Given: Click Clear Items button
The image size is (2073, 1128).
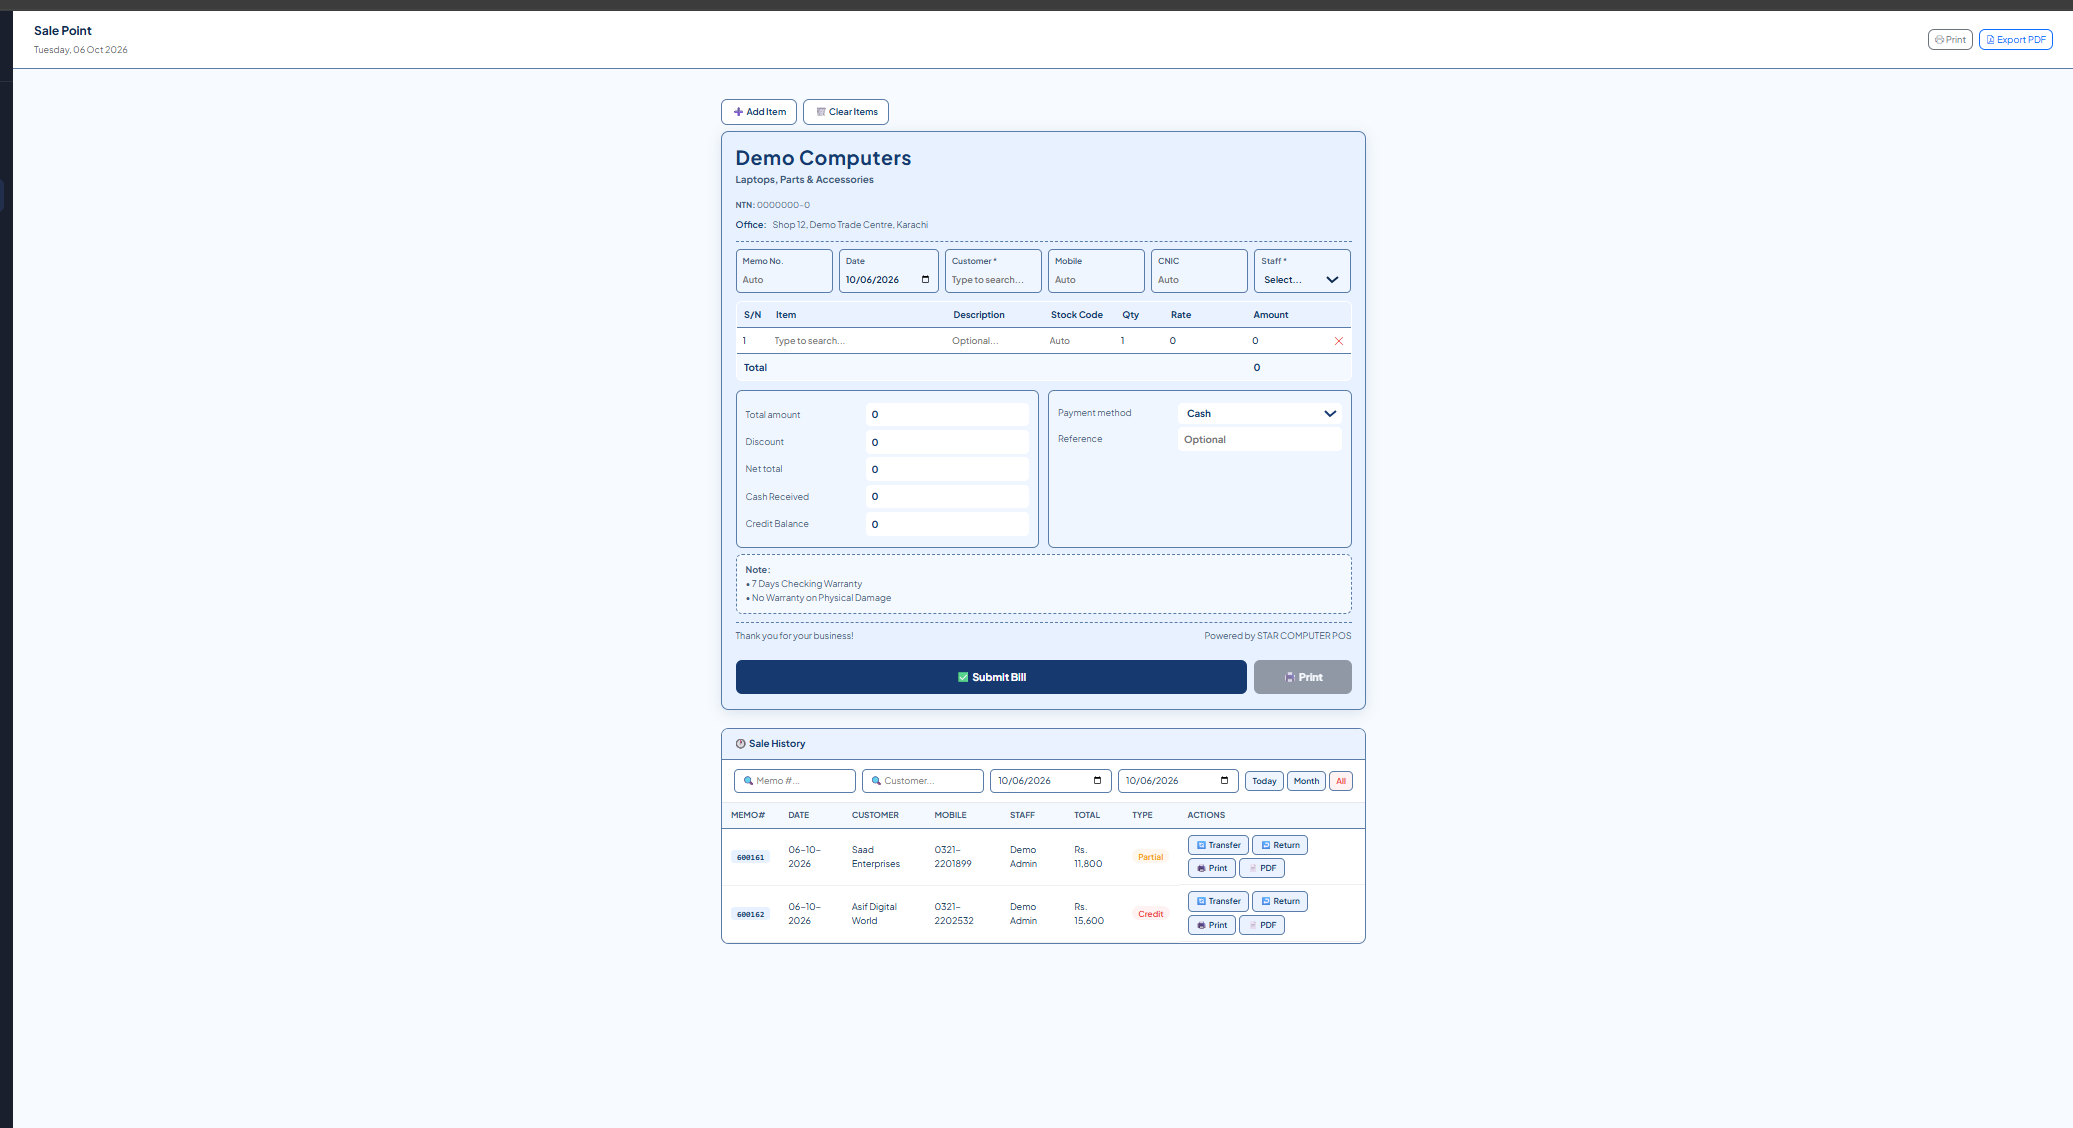Looking at the screenshot, I should pos(846,112).
